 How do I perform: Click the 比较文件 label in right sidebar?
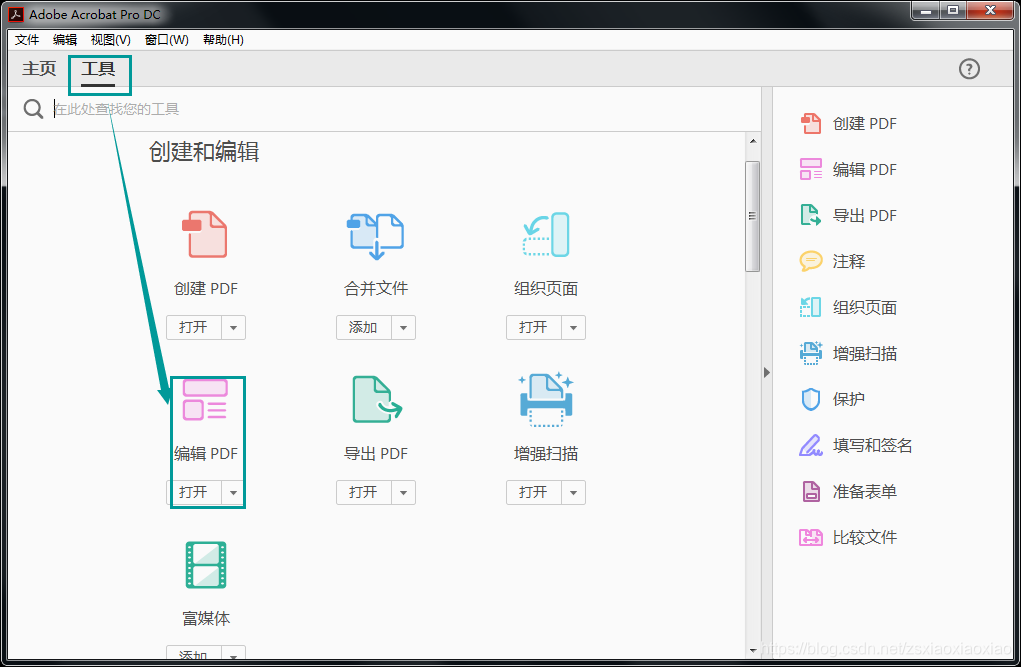[x=865, y=537]
